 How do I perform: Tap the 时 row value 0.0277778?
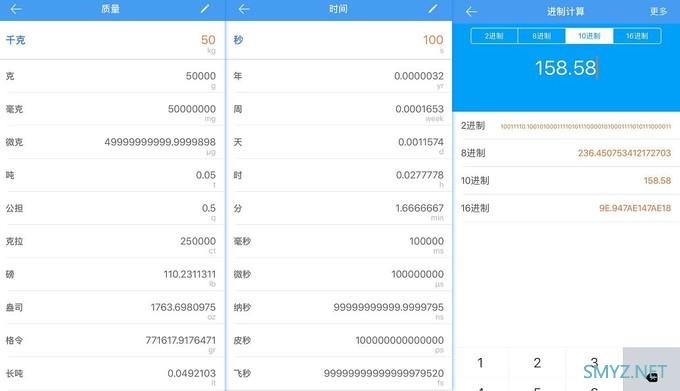pos(420,175)
